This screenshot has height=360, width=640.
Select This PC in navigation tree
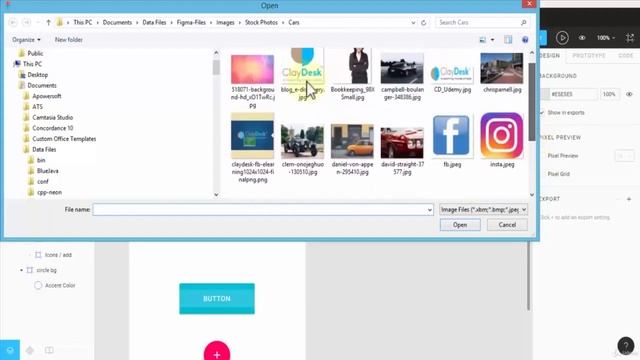tap(32, 64)
